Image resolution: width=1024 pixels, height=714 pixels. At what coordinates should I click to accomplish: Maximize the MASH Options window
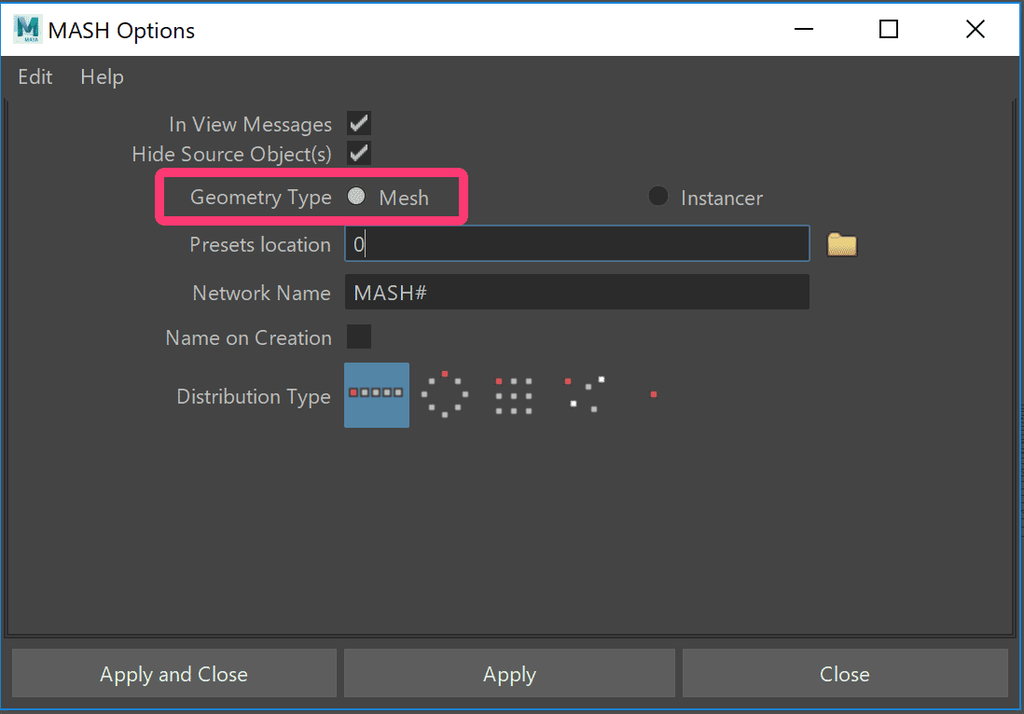tap(889, 29)
